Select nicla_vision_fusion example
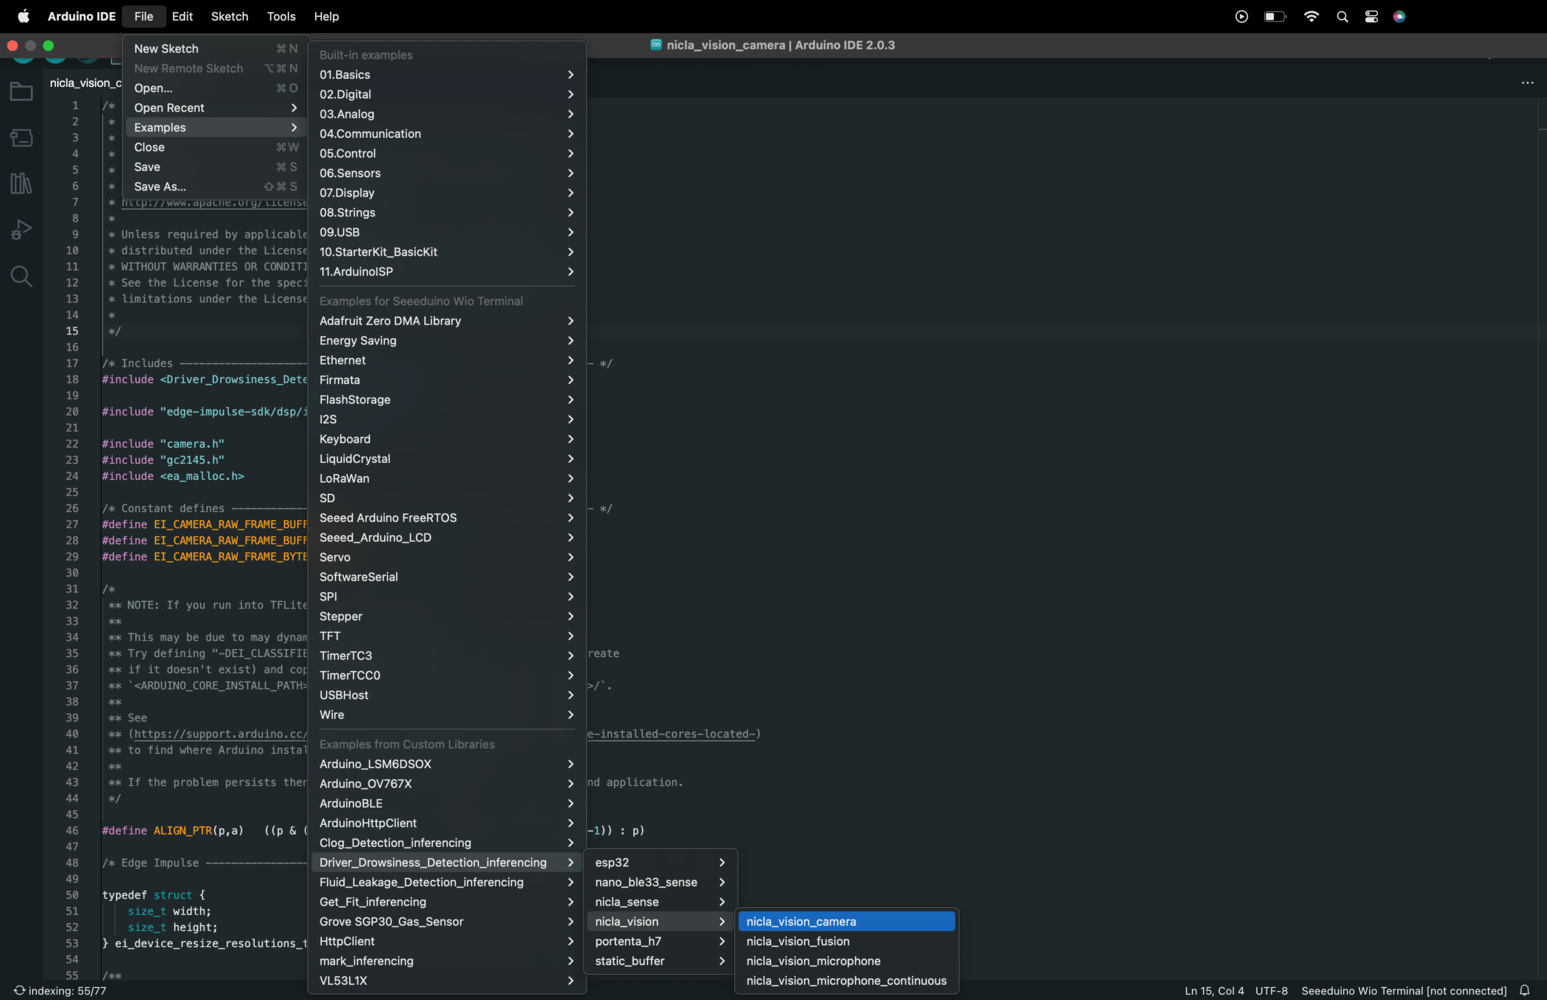1547x1000 pixels. pos(846,941)
